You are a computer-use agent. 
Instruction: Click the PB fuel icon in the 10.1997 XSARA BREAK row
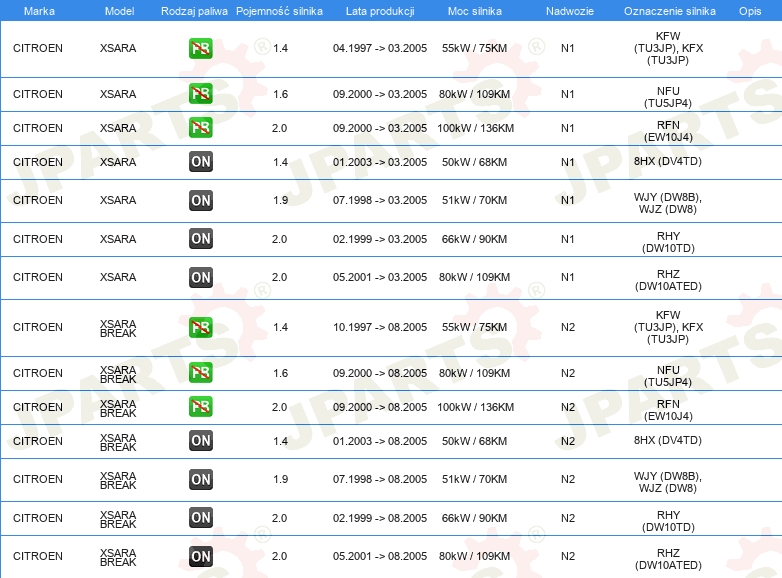[200, 327]
